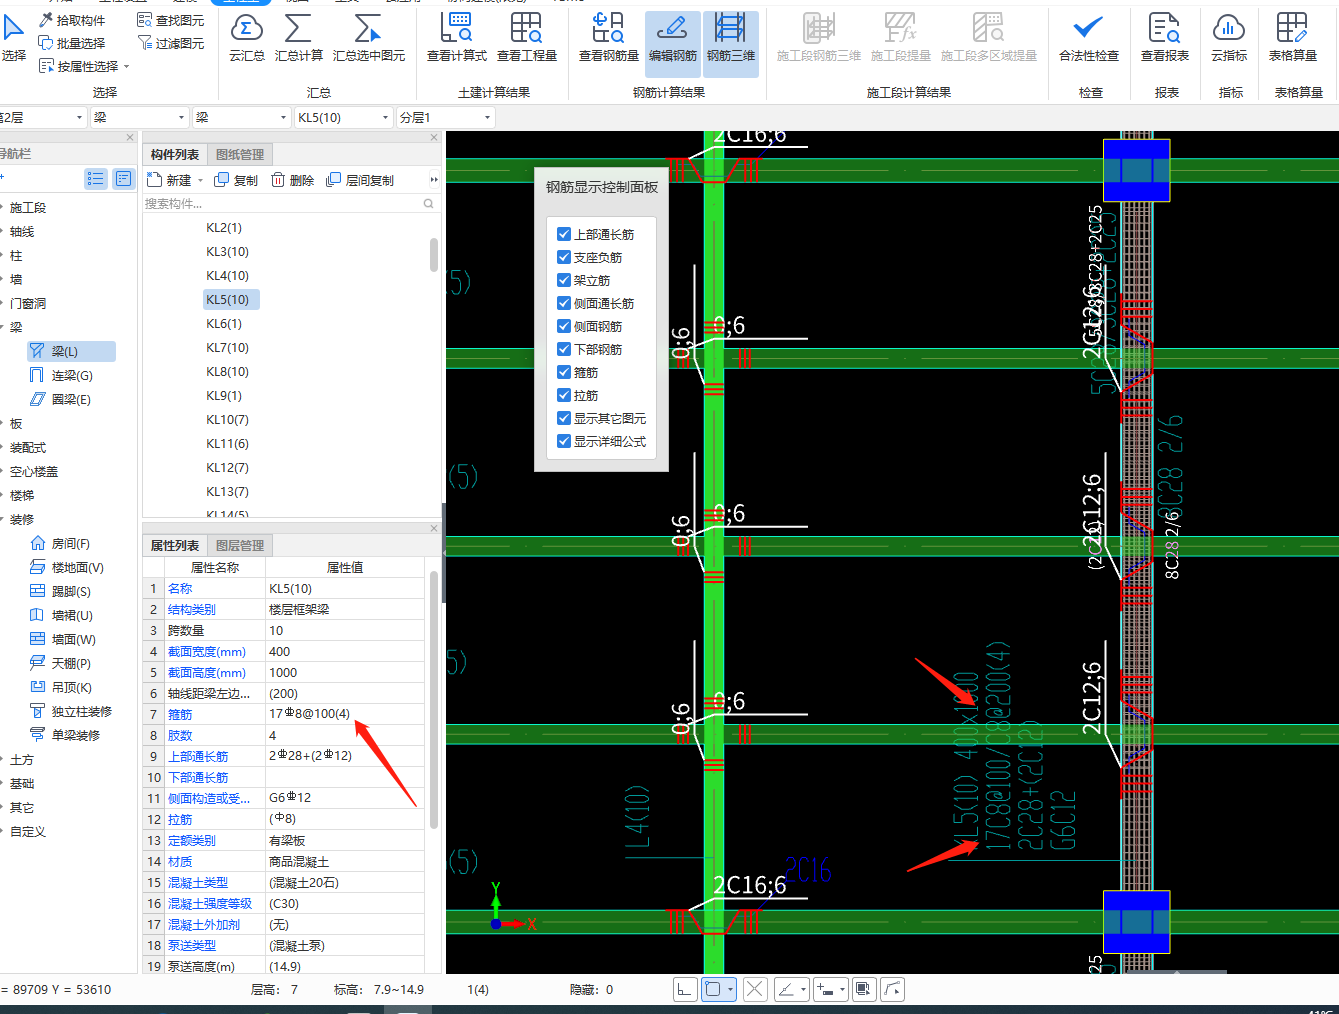Viewport: 1339px width, 1014px height.
Task: Open 查看工程量 quantity view
Action: click(x=527, y=37)
